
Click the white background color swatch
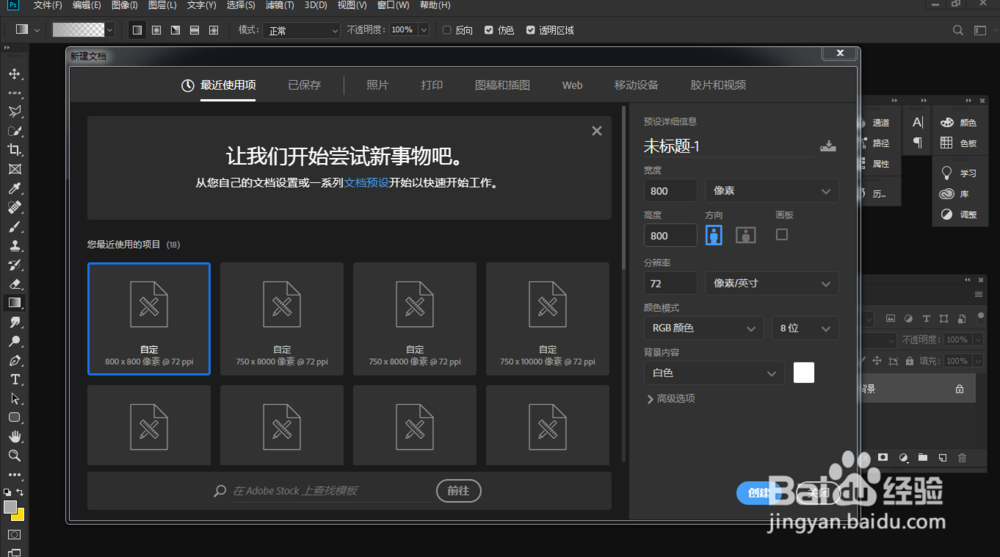click(804, 373)
